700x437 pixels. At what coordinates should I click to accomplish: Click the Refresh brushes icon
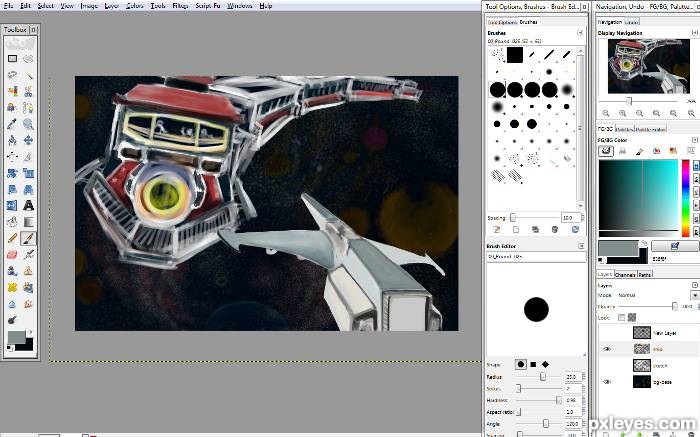575,229
